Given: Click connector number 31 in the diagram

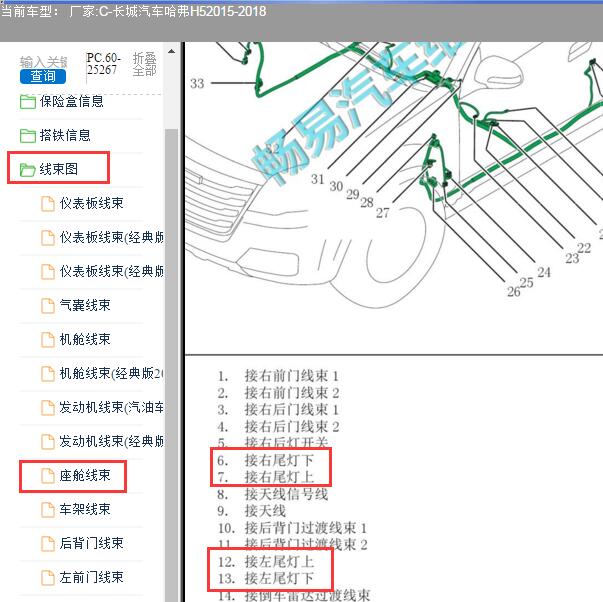Looking at the screenshot, I should pyautogui.click(x=318, y=179).
